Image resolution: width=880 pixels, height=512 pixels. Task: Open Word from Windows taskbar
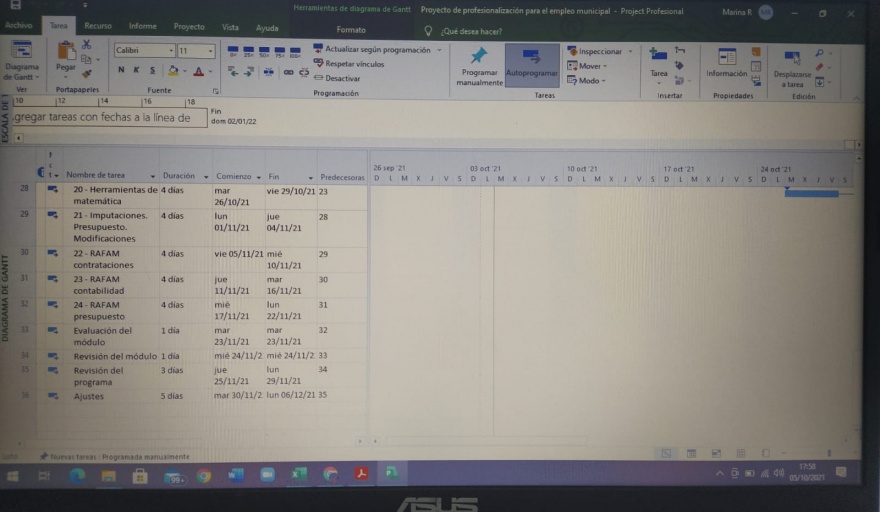coord(236,474)
